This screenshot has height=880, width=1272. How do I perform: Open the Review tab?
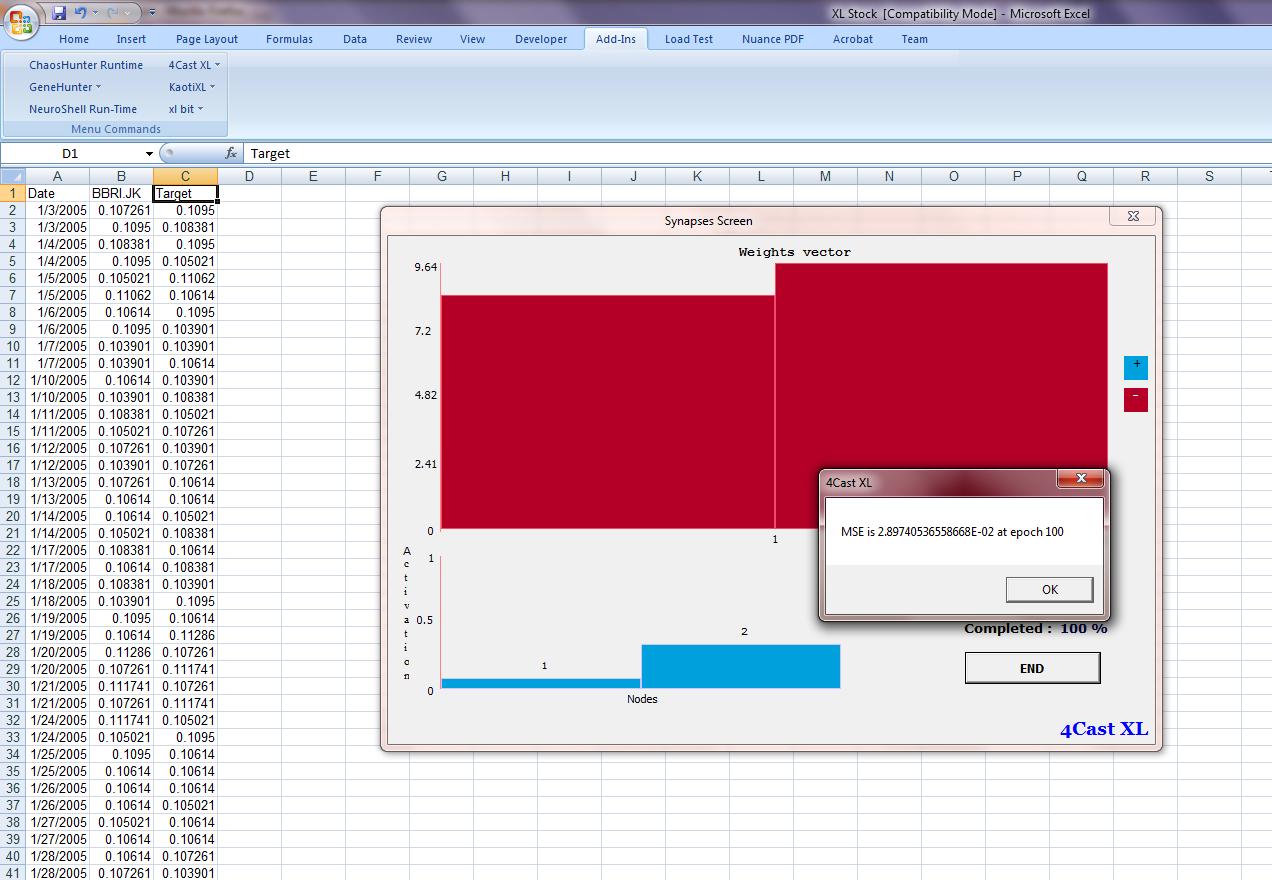414,39
